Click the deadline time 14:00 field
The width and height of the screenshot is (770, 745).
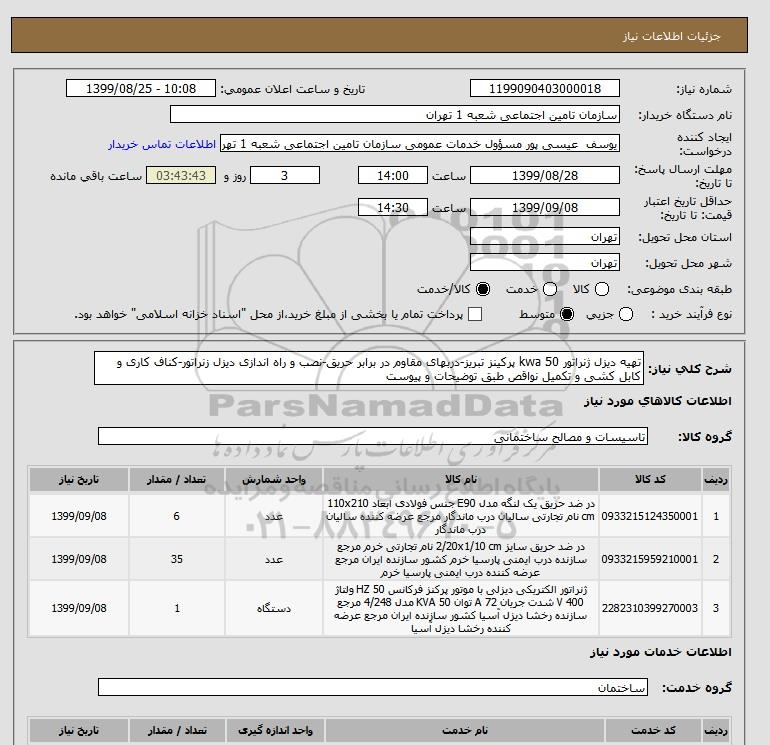(x=392, y=175)
